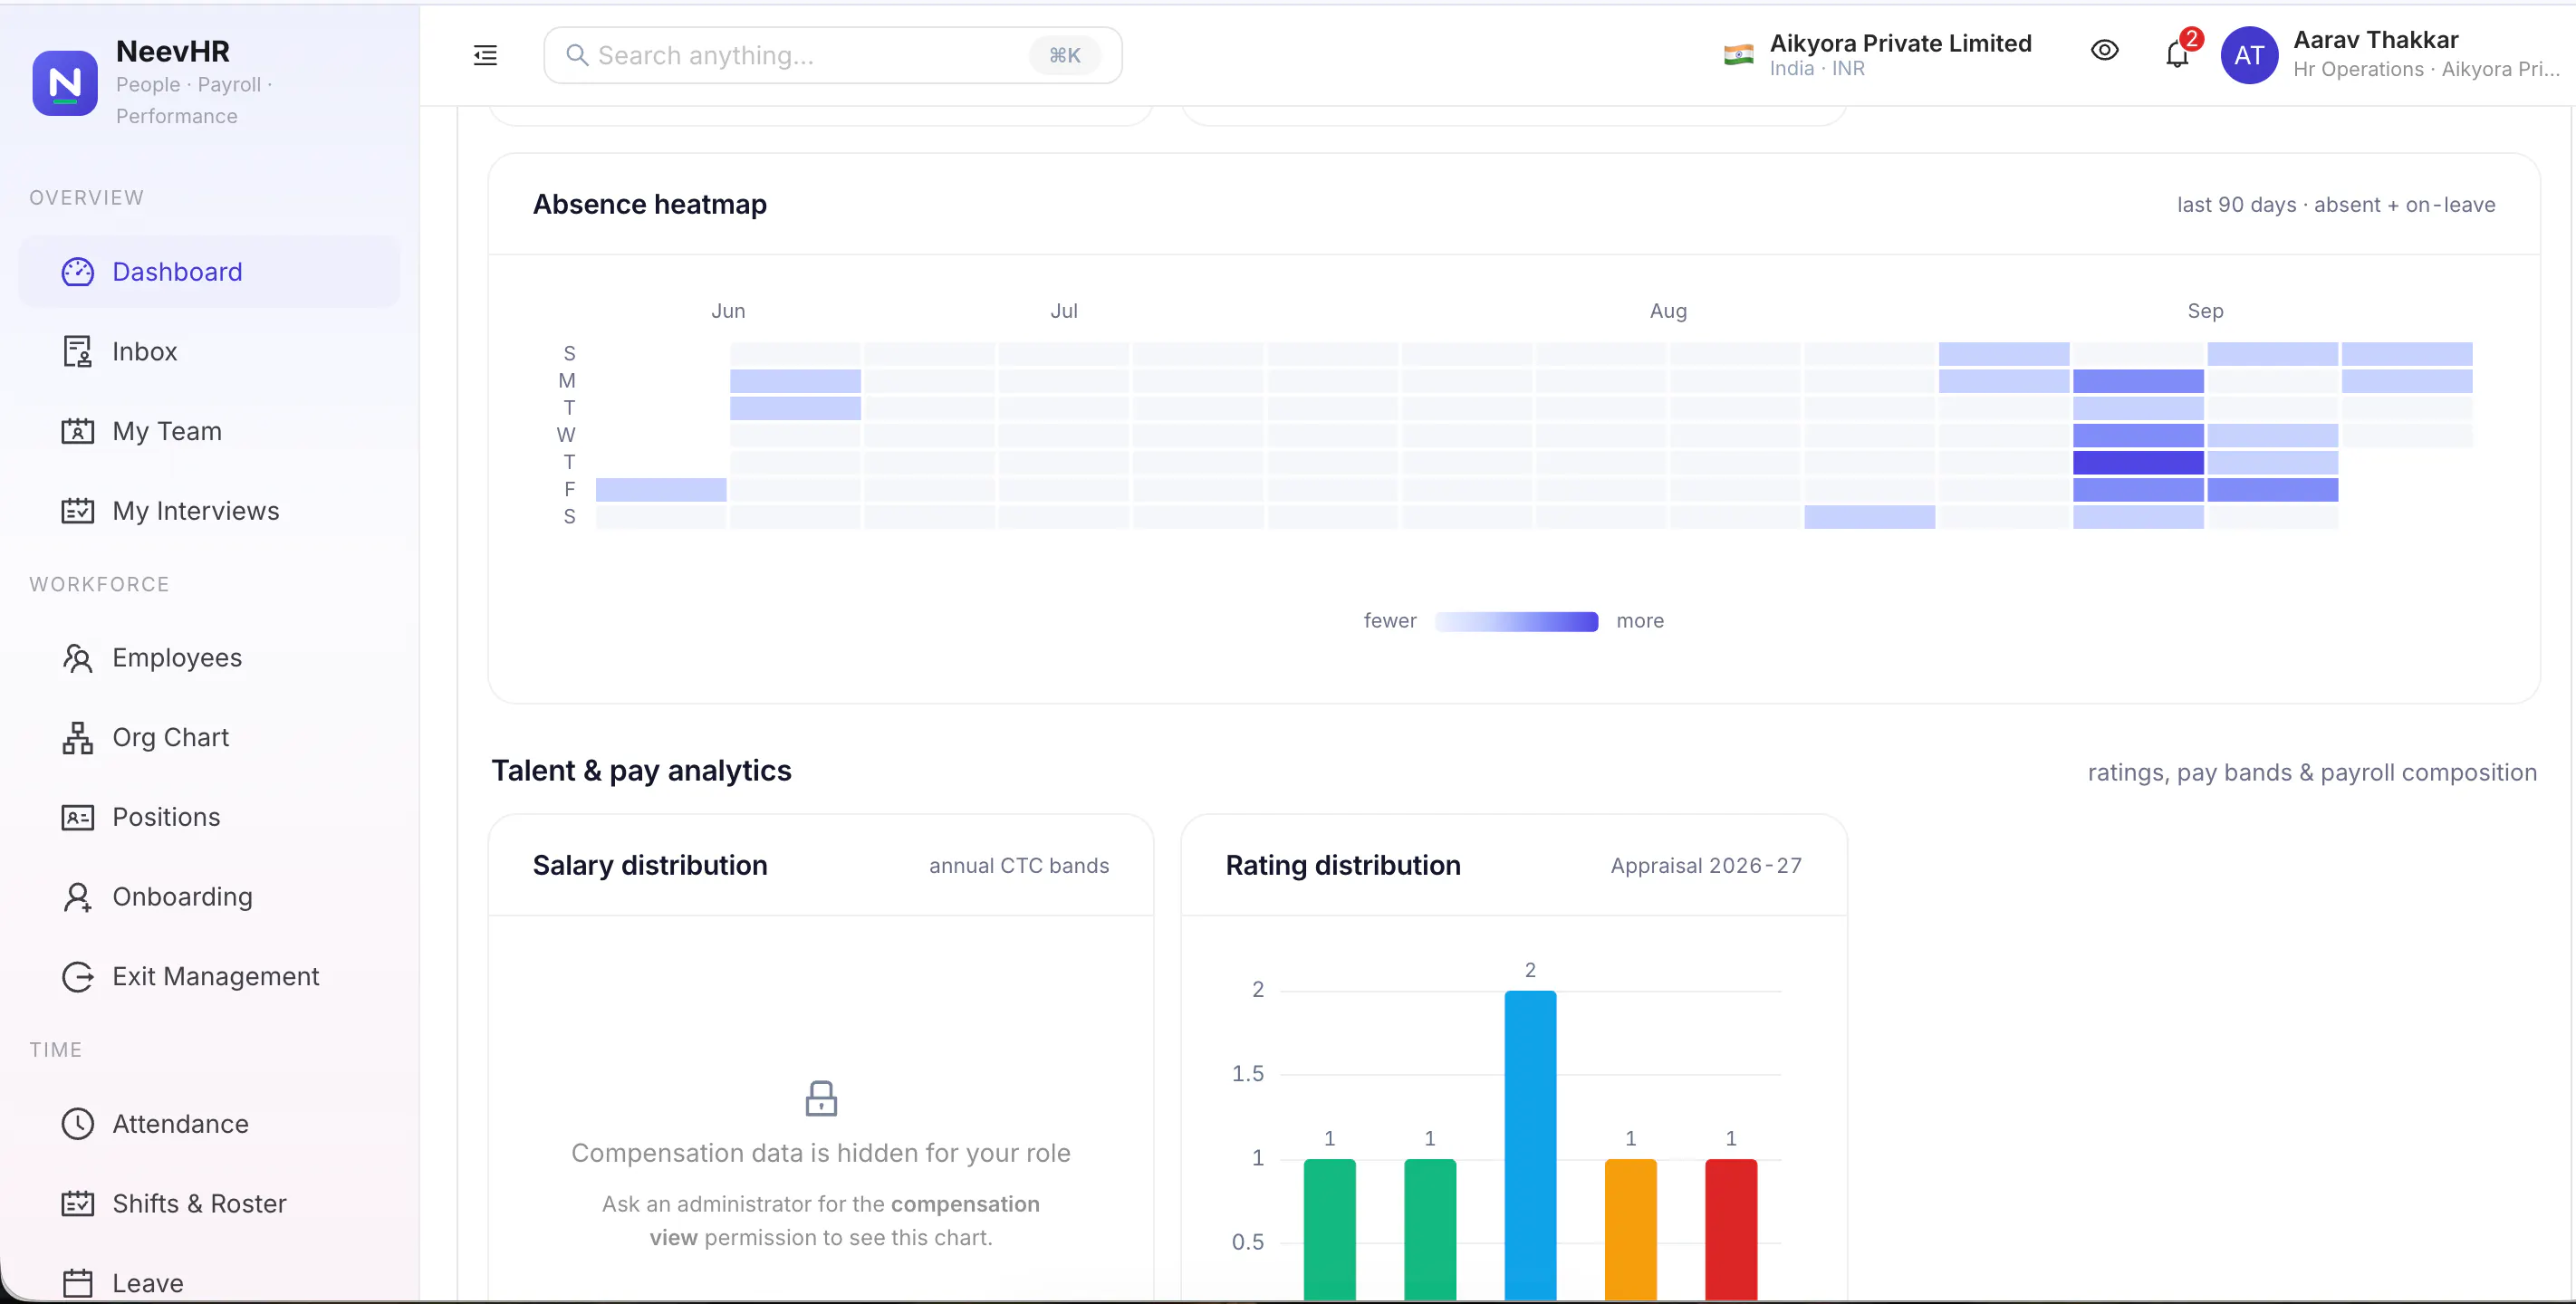
Task: Click the darkest heatmap cell in September
Action: point(2138,462)
